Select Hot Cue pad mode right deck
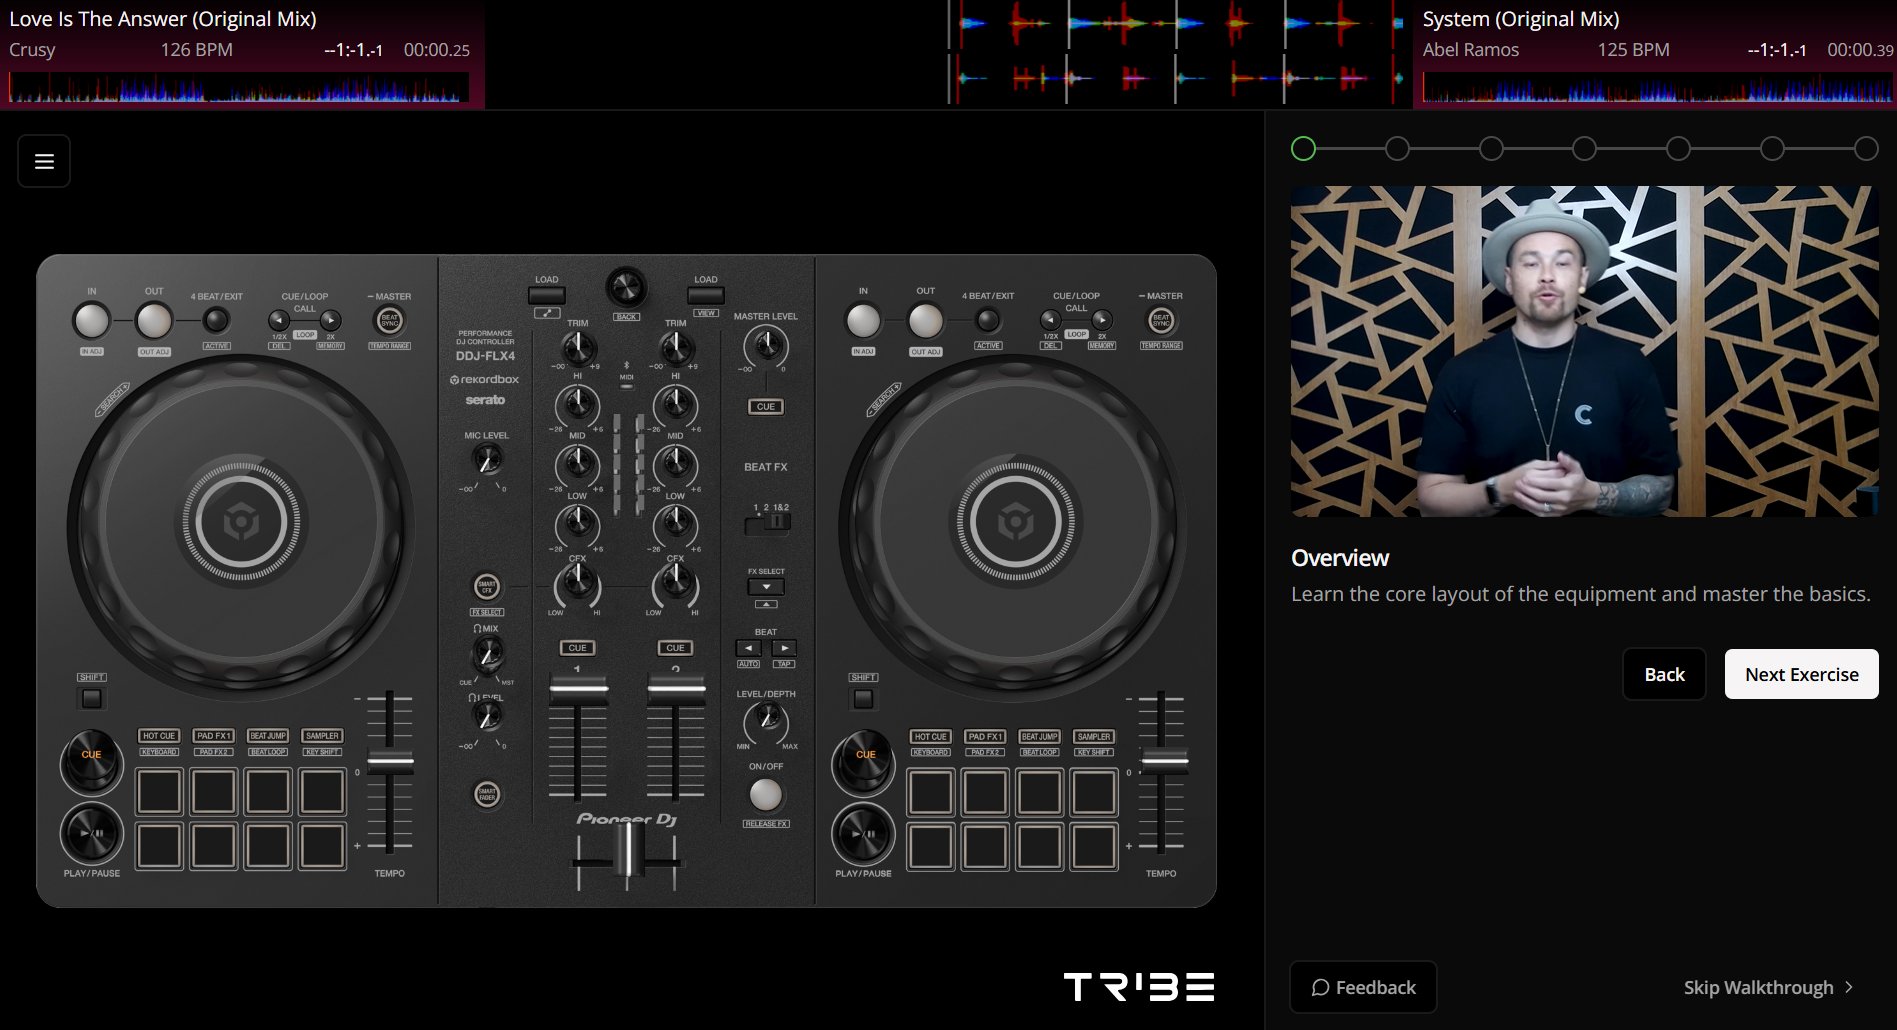The width and height of the screenshot is (1897, 1030). pos(930,736)
